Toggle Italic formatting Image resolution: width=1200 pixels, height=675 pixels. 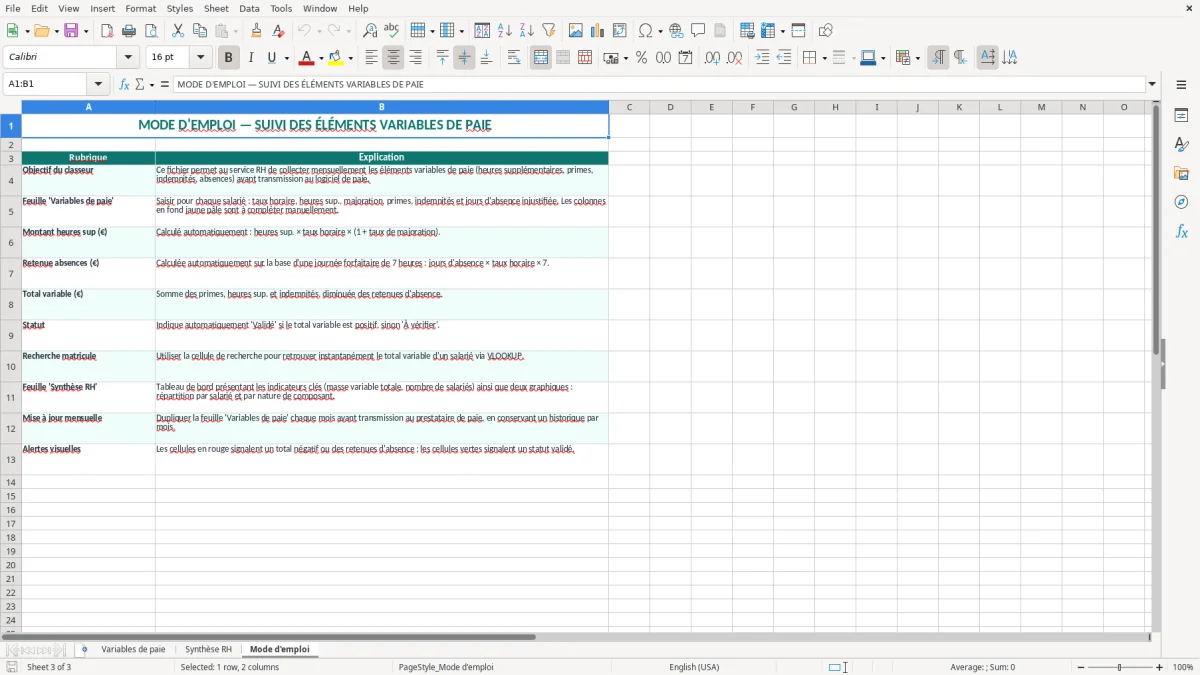point(251,58)
